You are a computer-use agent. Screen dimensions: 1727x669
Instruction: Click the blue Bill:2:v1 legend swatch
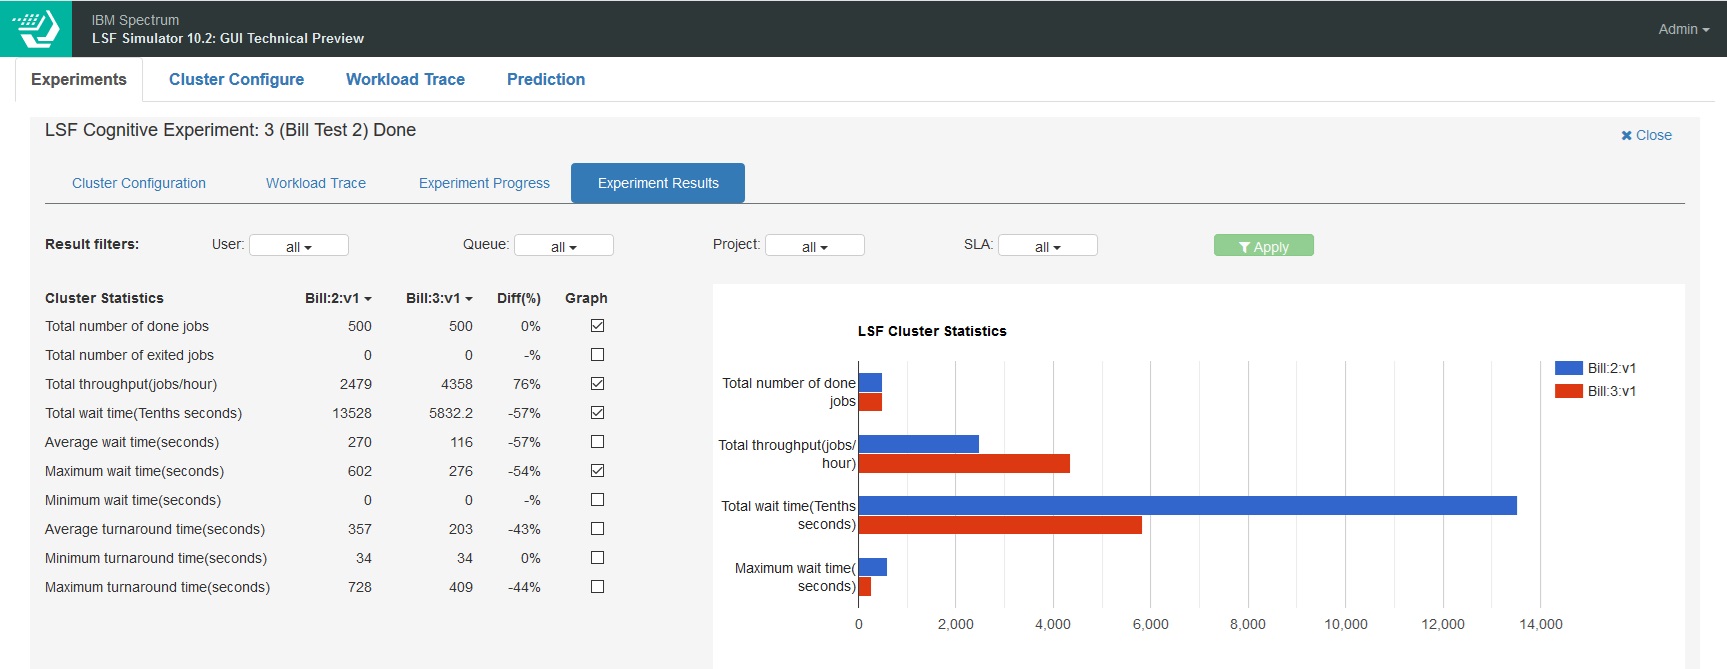(1569, 368)
